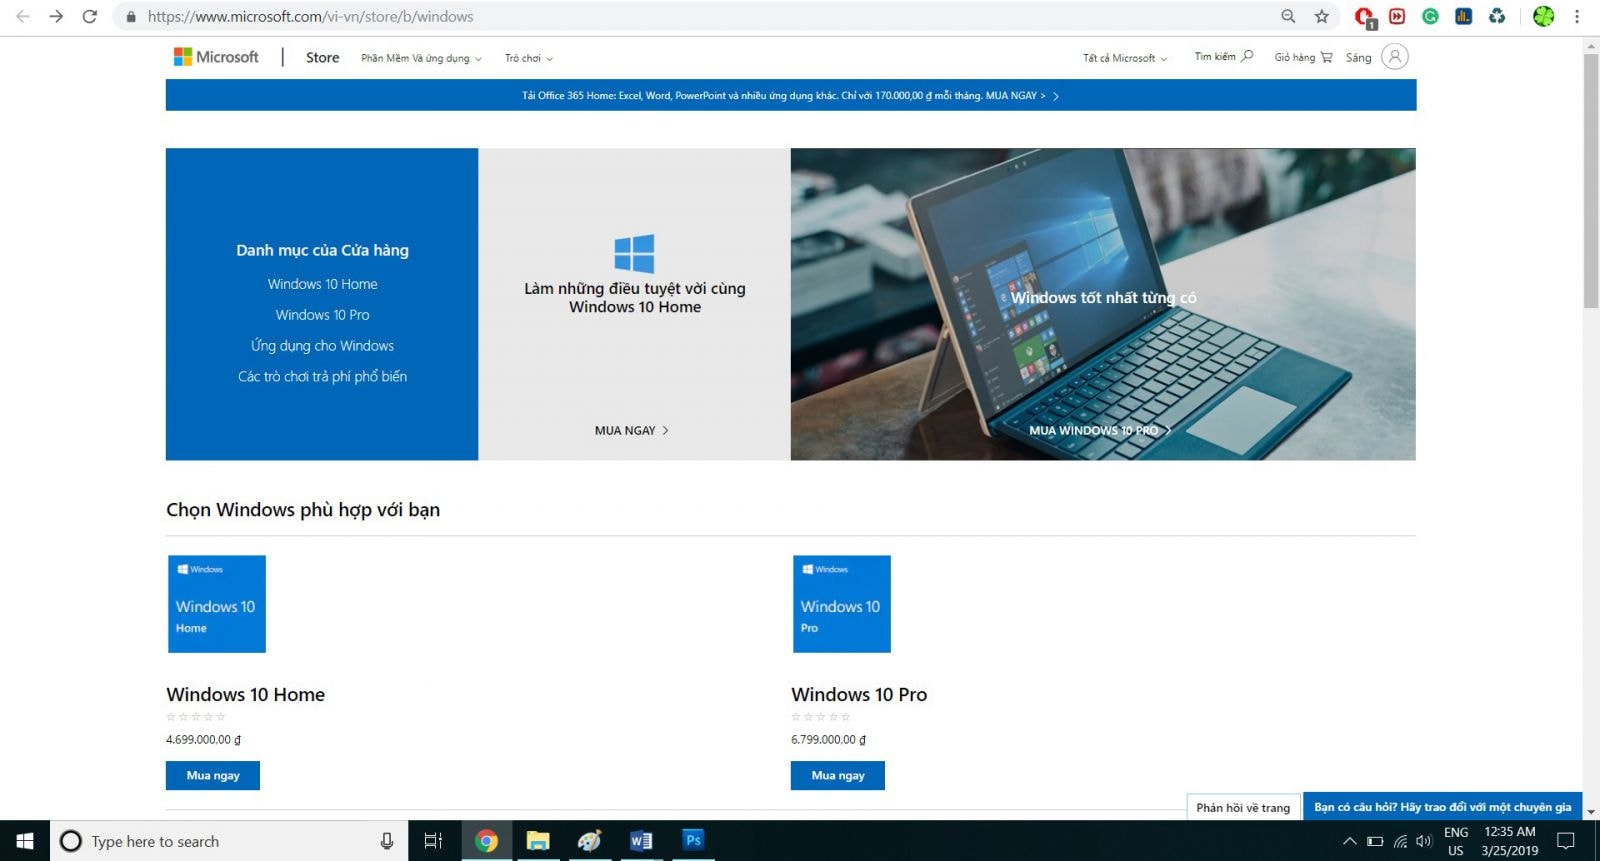Click the Windows 10 Pro product tile
Image resolution: width=1600 pixels, height=861 pixels.
[842, 604]
